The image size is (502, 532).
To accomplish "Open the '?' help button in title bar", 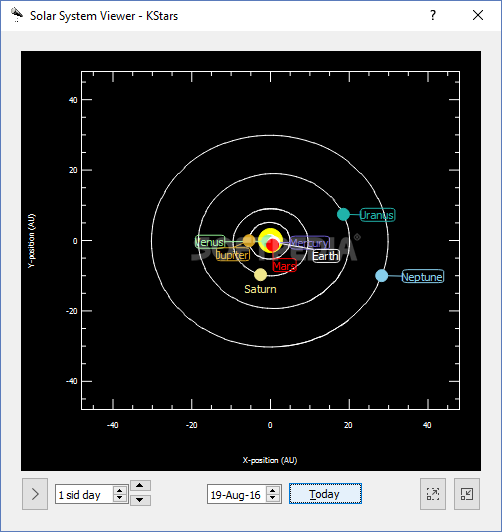I will pos(433,15).
